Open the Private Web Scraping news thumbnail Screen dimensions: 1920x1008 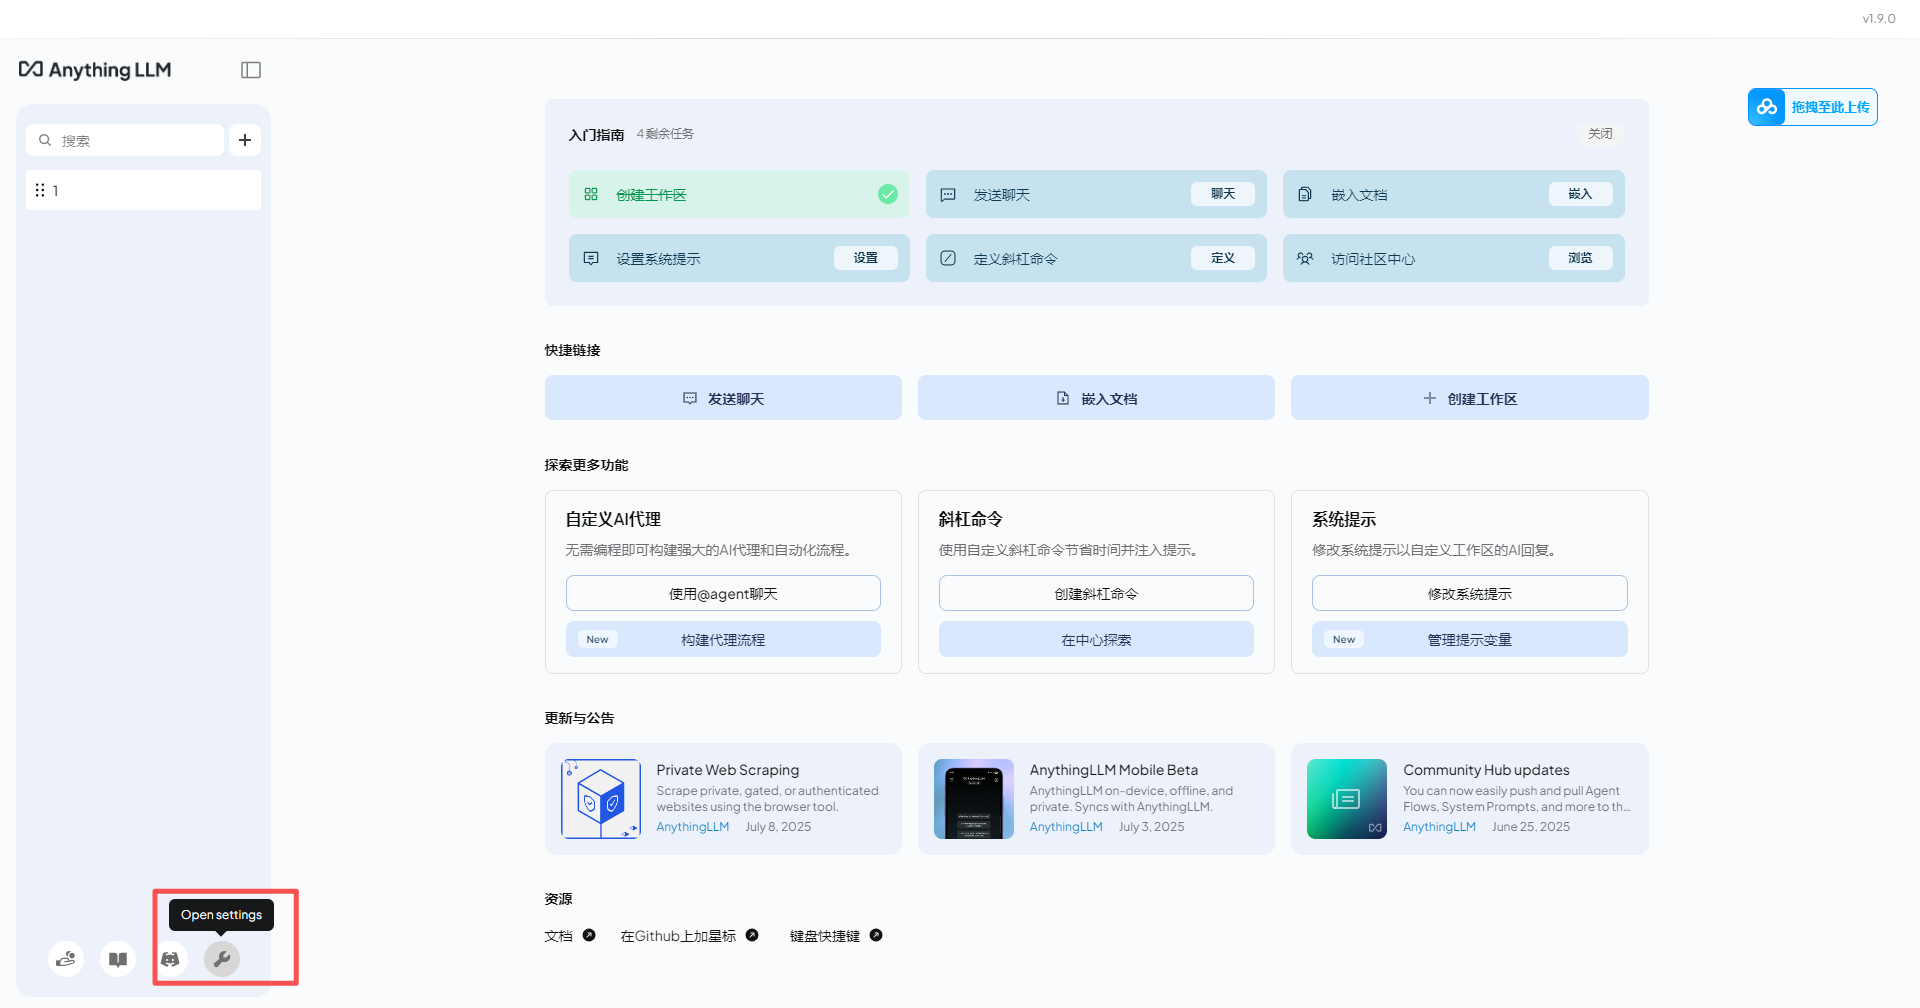point(600,799)
